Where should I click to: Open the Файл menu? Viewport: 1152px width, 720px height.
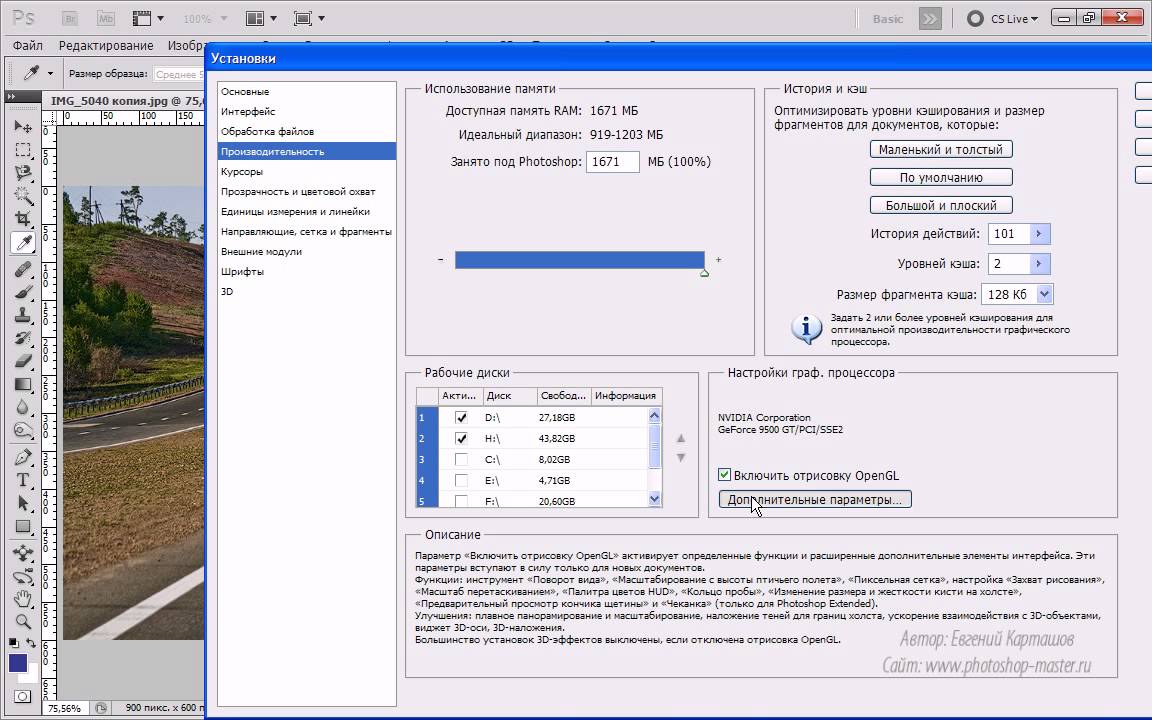(x=28, y=46)
